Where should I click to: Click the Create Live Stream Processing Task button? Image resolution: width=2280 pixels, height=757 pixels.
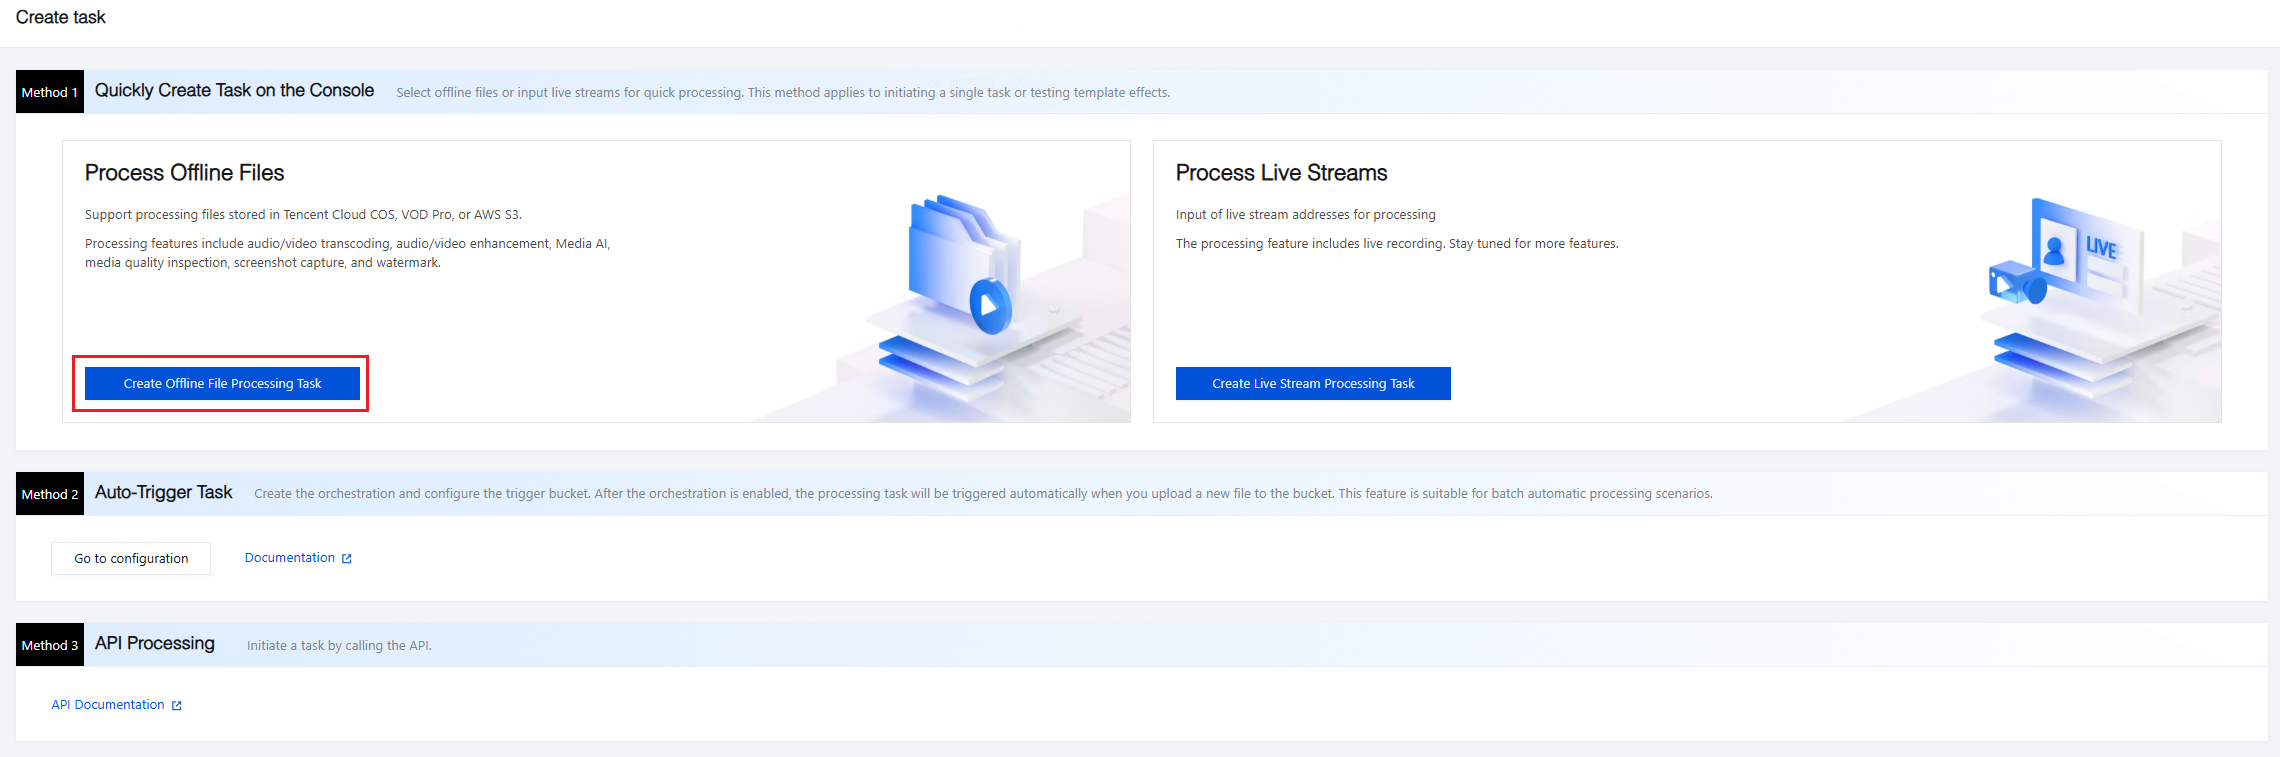tap(1312, 384)
